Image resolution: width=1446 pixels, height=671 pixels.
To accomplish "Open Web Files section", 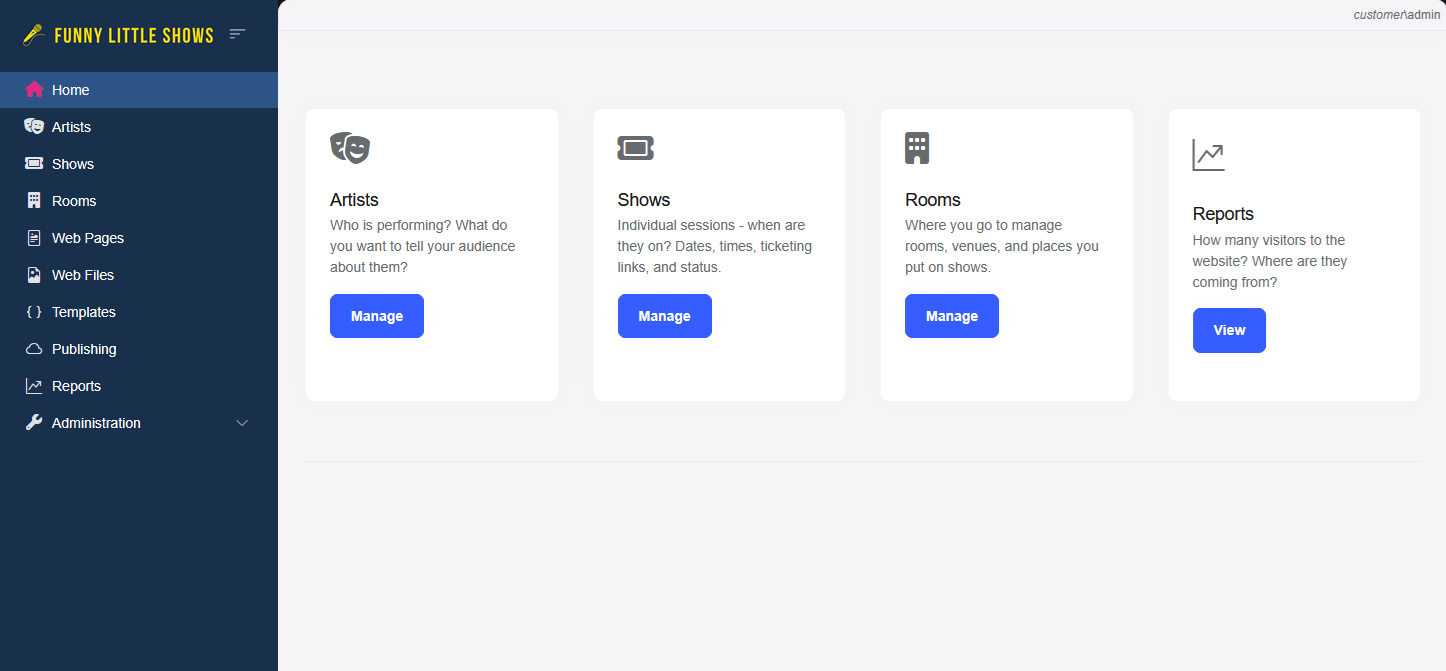I will [139, 275].
